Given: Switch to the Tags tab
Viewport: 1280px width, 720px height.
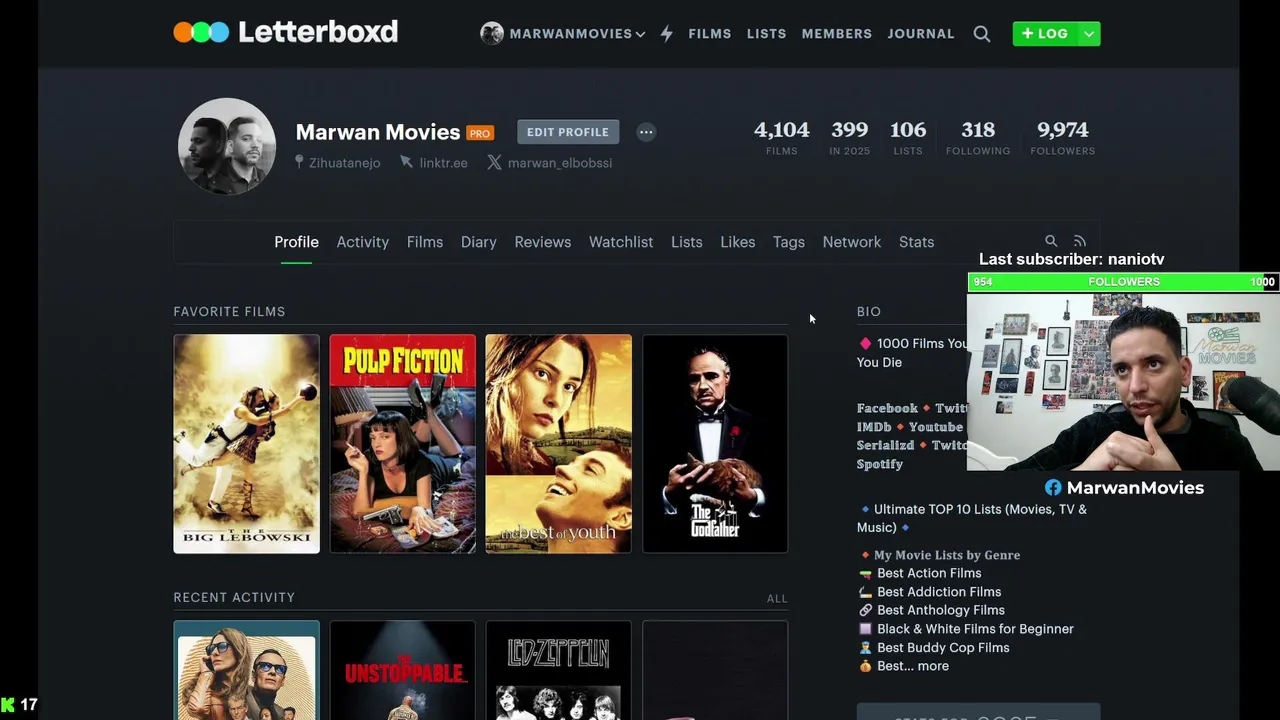Looking at the screenshot, I should pos(788,242).
